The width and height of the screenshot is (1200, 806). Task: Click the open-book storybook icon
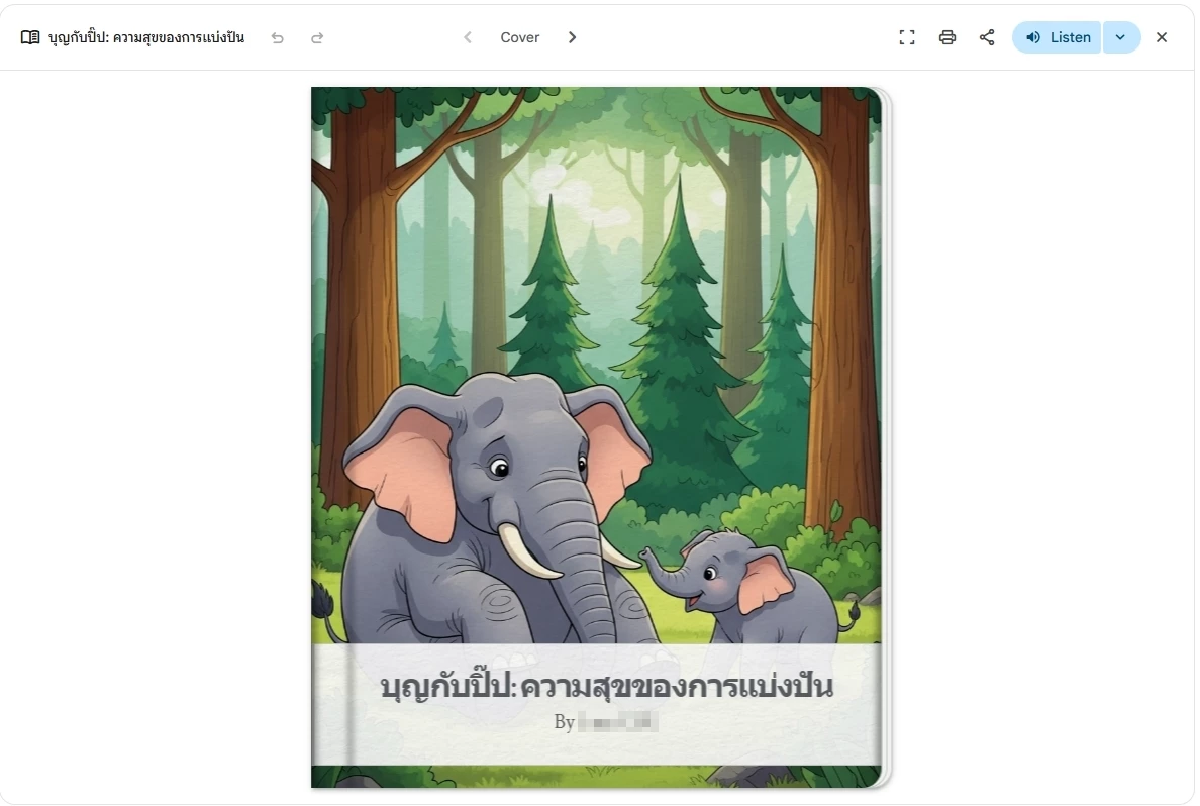[30, 37]
